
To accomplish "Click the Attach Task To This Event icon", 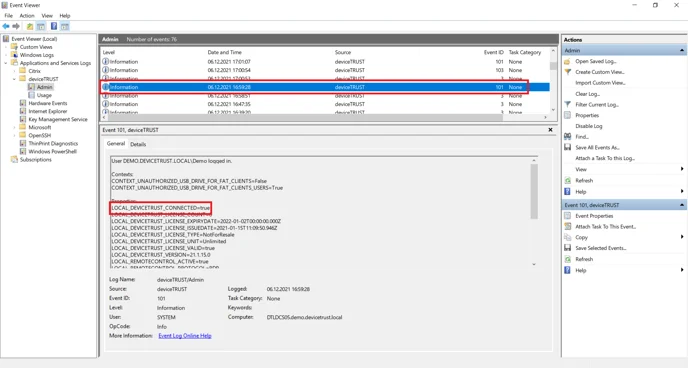I will point(567,226).
